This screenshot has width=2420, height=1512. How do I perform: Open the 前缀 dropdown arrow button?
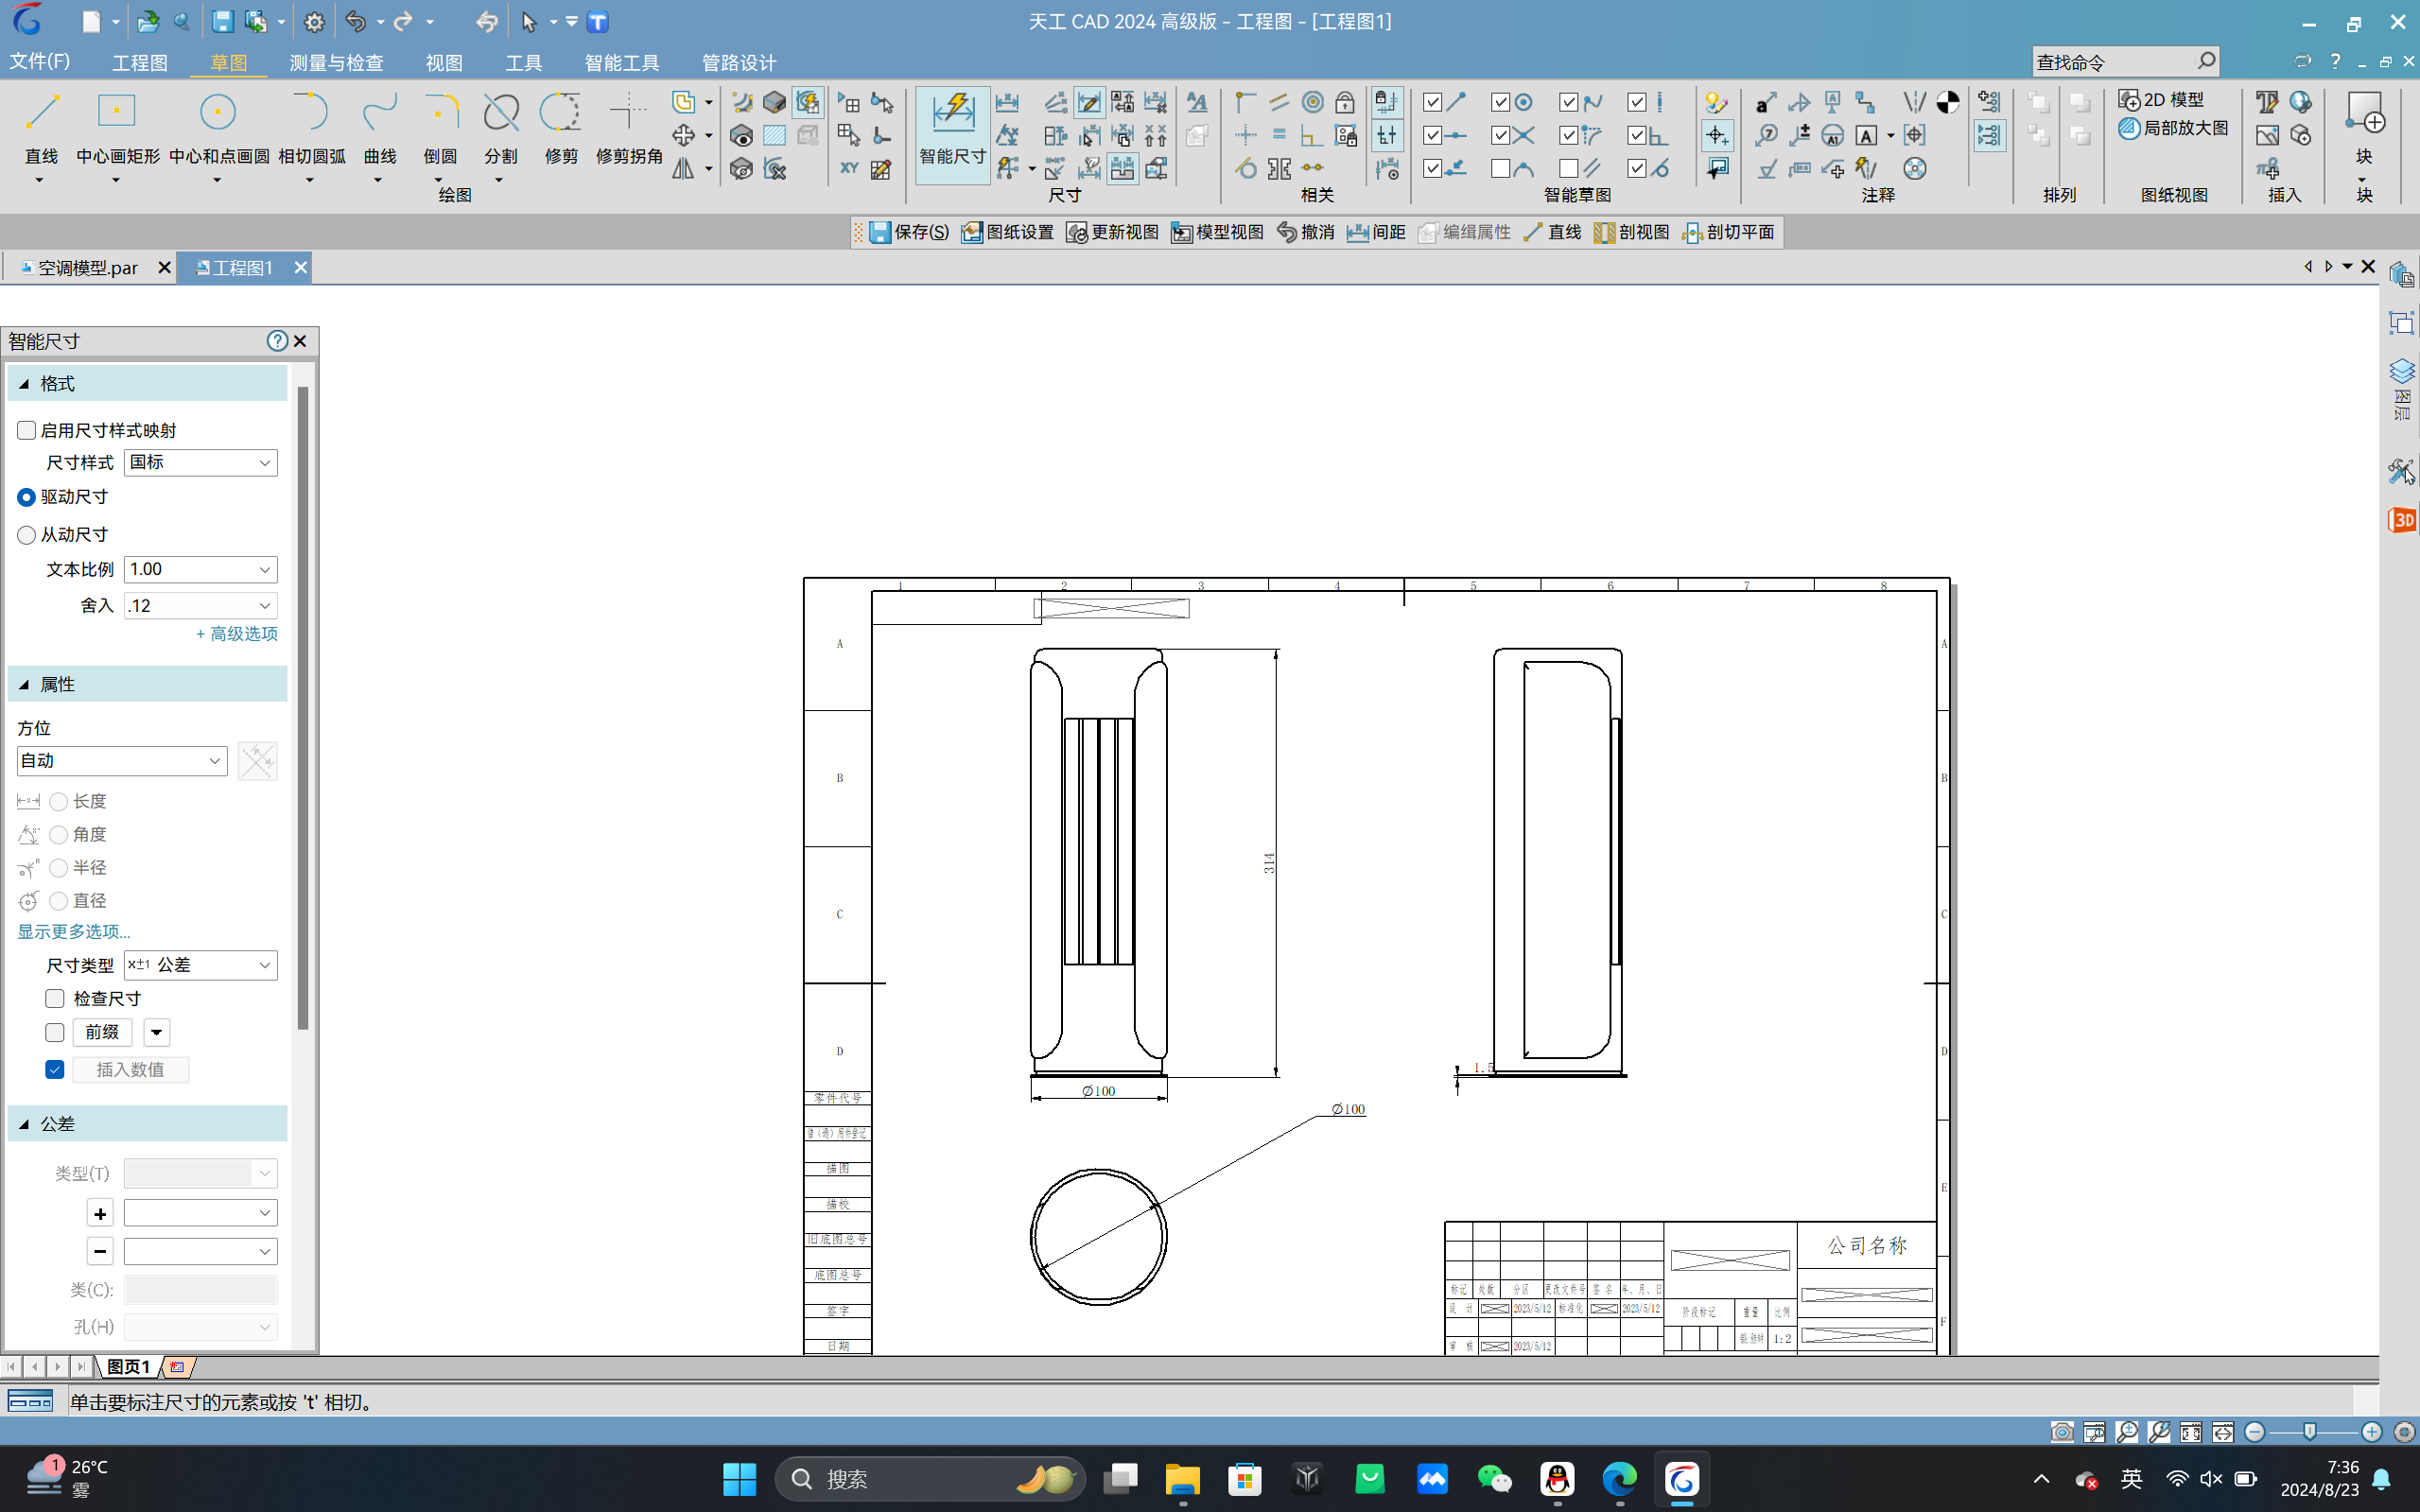tap(157, 1032)
